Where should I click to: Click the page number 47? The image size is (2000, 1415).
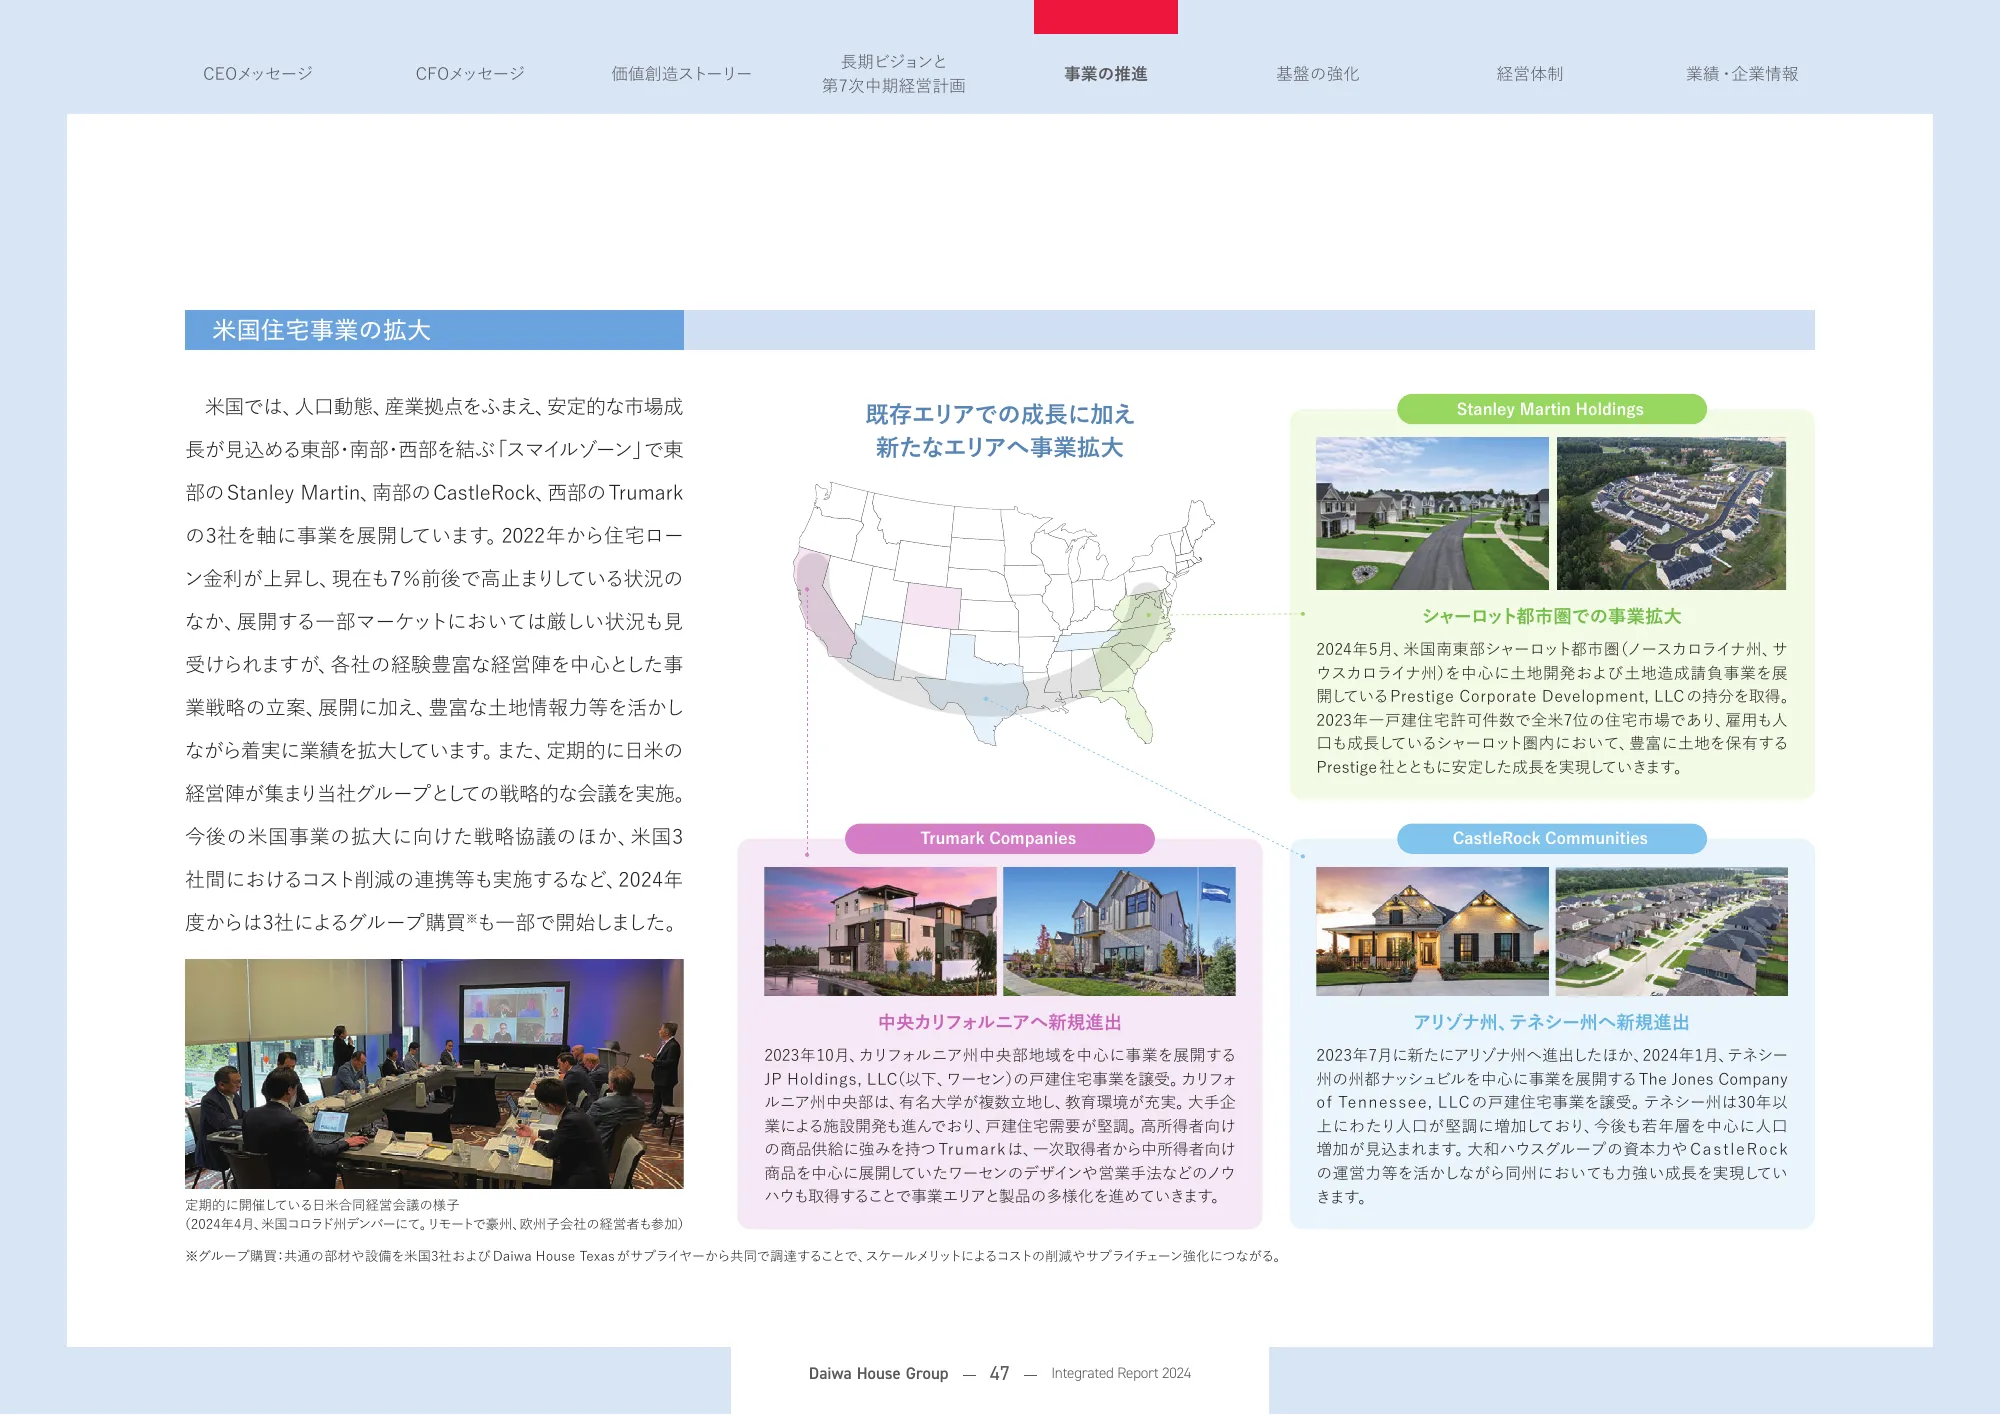click(x=999, y=1373)
